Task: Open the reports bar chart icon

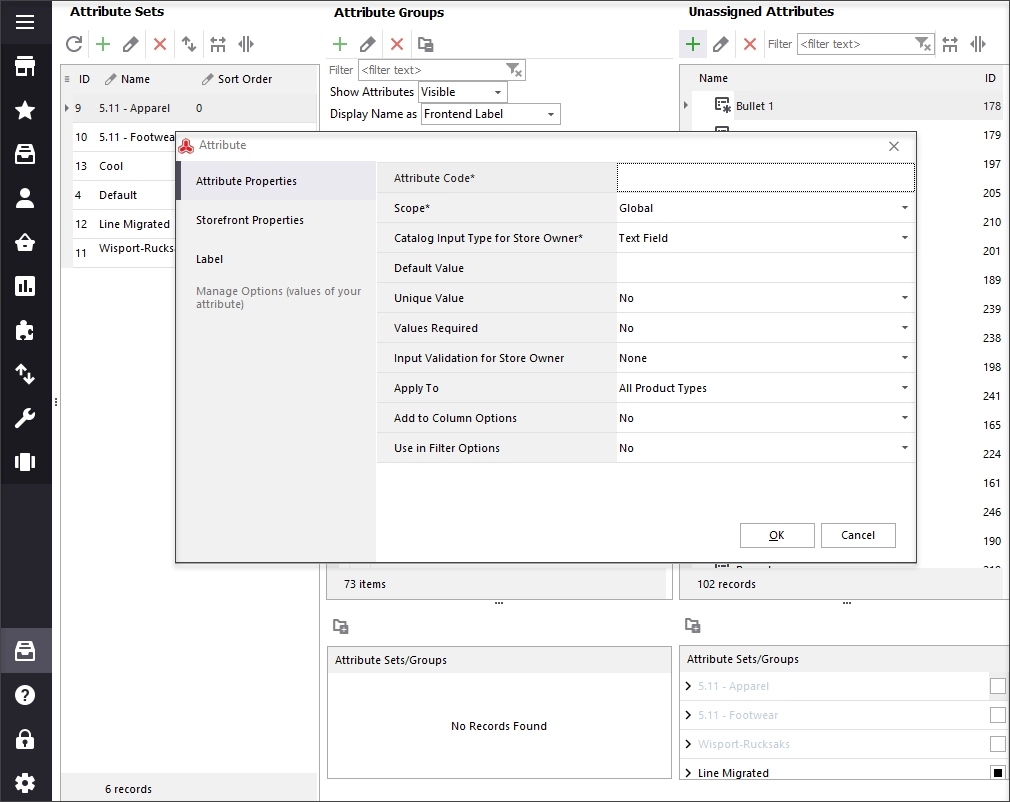Action: point(24,286)
